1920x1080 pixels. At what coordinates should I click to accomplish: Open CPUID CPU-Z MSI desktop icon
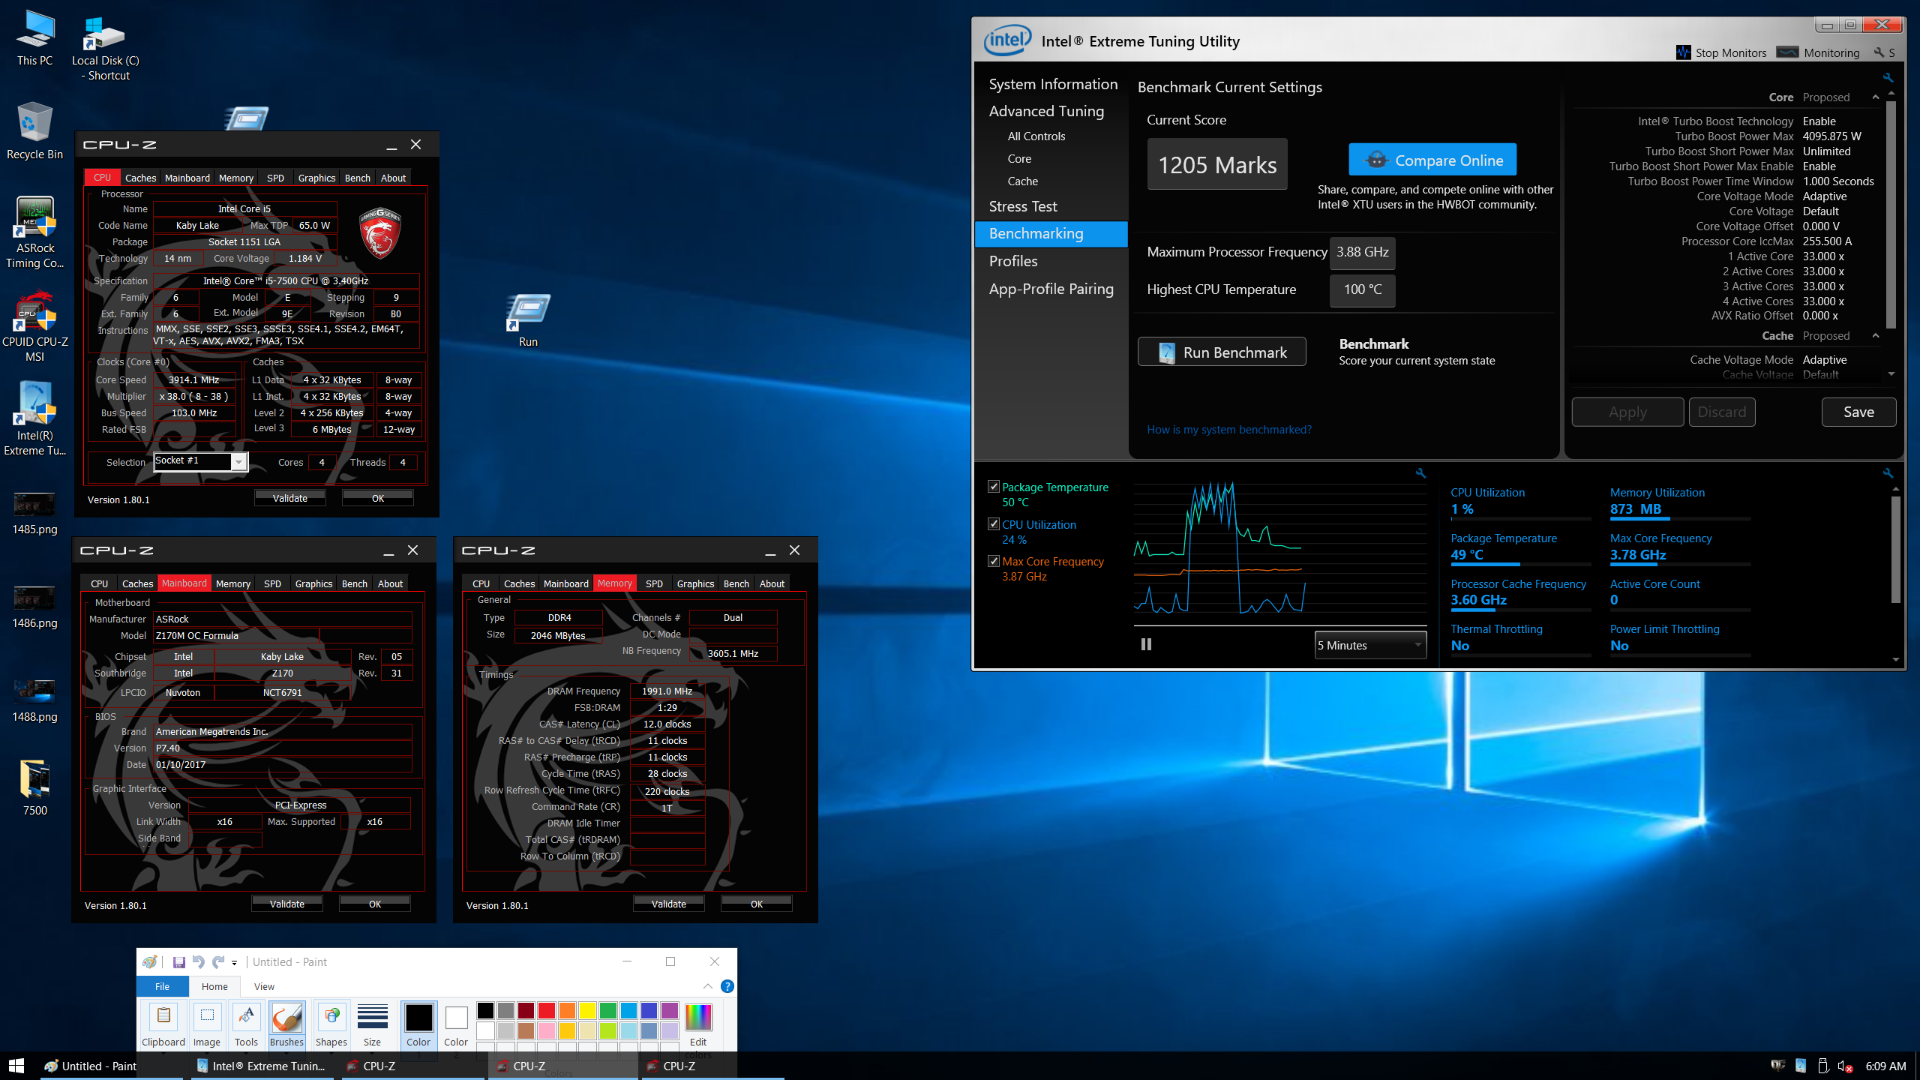(x=35, y=326)
